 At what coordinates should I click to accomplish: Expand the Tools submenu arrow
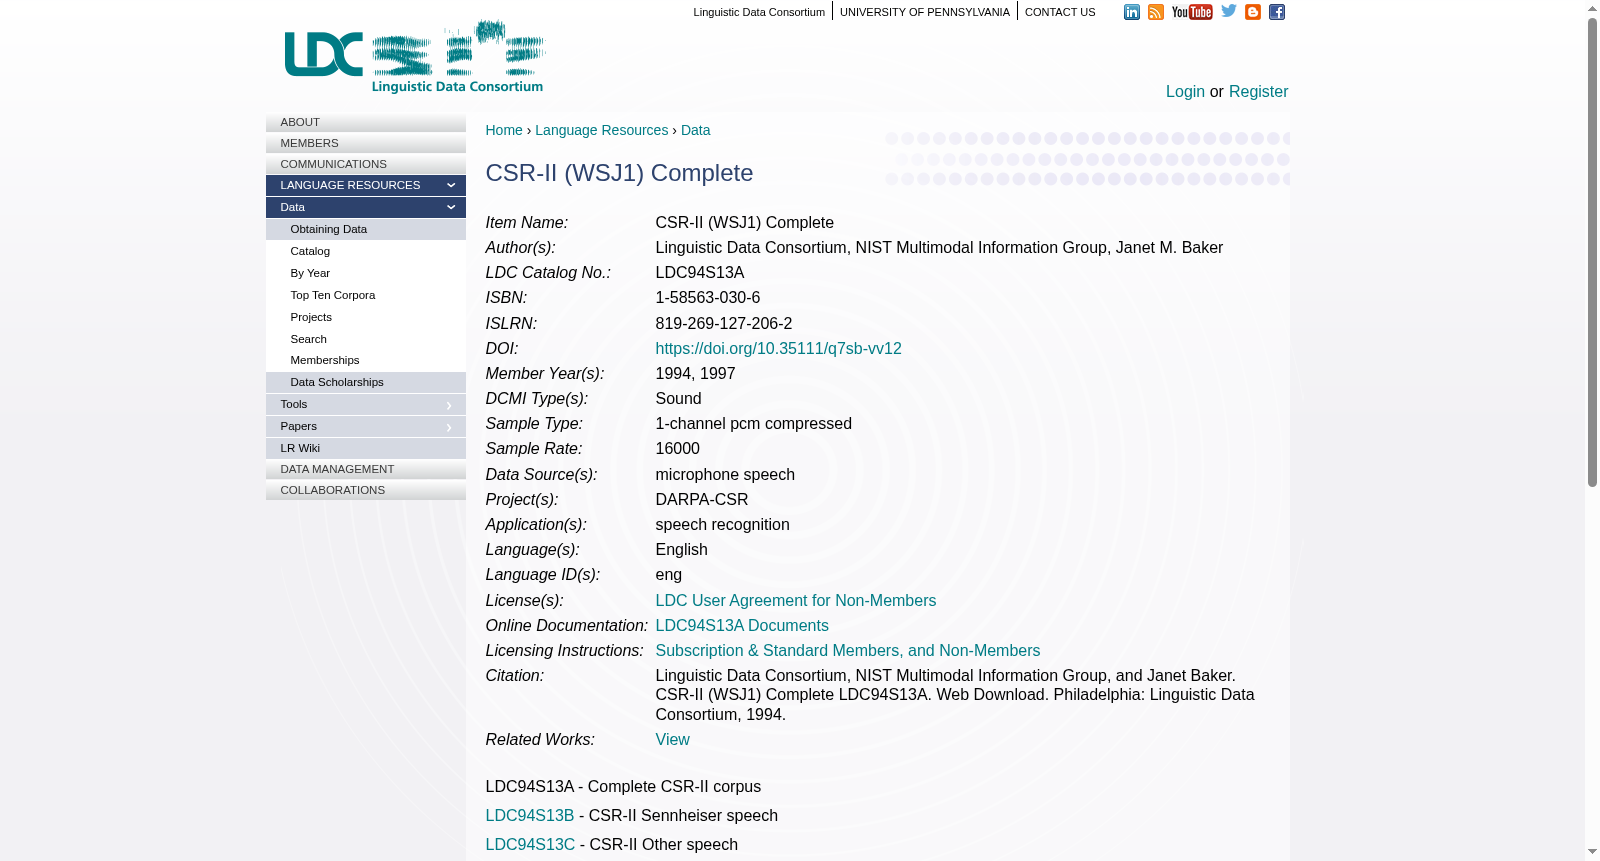point(449,405)
